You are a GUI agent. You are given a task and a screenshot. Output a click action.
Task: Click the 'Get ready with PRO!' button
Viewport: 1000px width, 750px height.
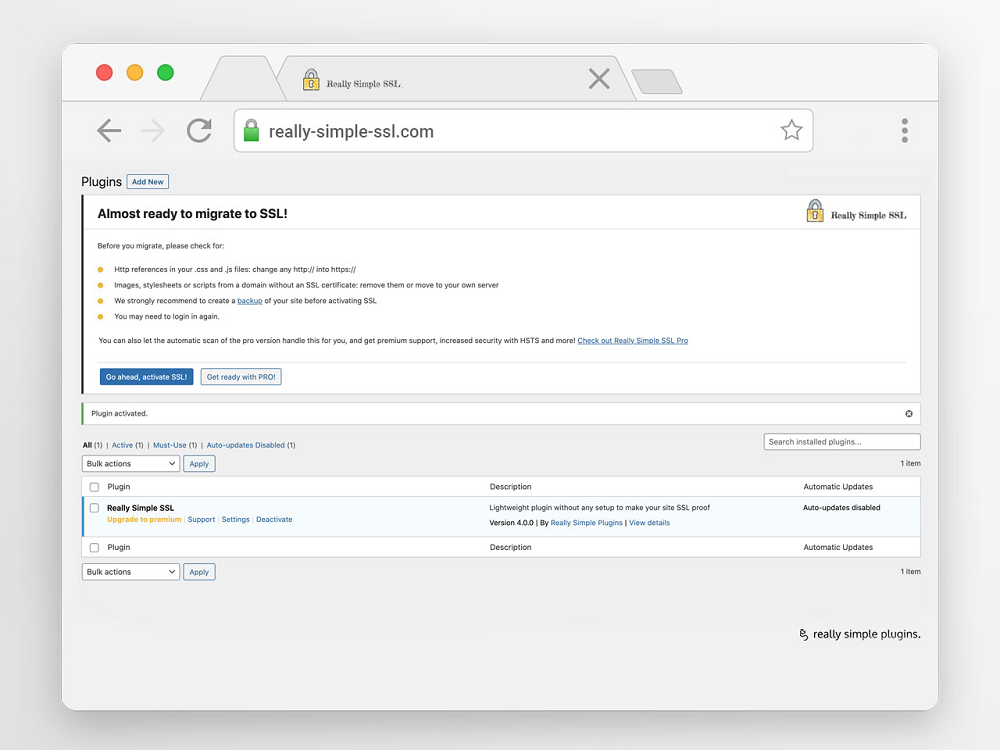[241, 377]
